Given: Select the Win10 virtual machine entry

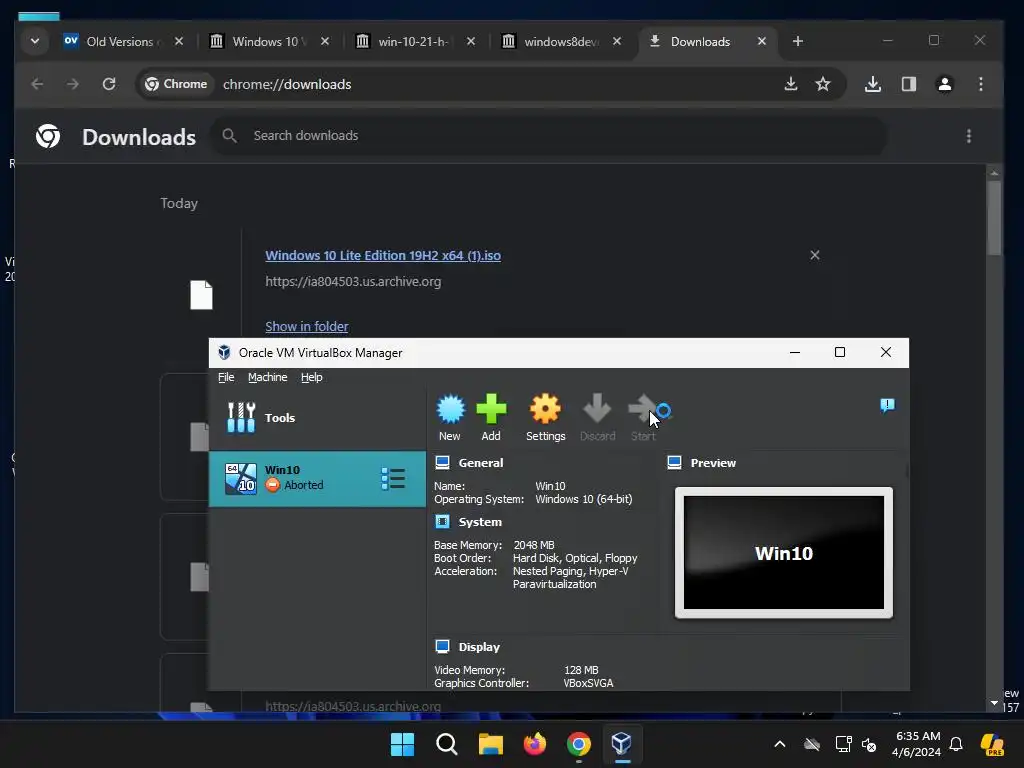Looking at the screenshot, I should (317, 479).
